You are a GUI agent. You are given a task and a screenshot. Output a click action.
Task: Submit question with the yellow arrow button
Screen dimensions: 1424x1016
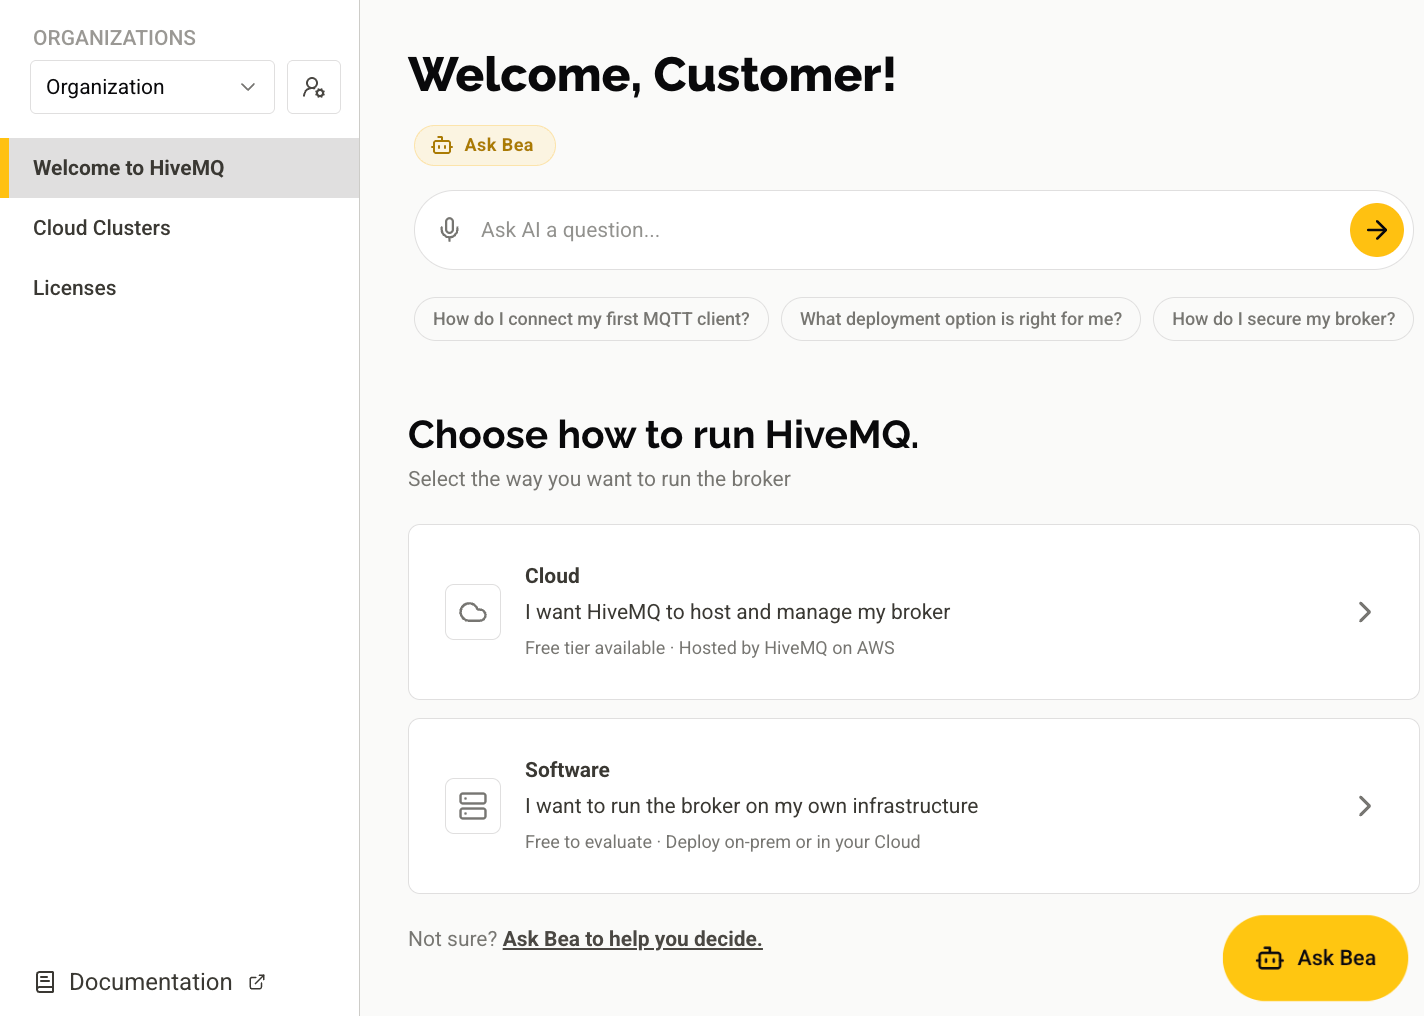pyautogui.click(x=1377, y=230)
